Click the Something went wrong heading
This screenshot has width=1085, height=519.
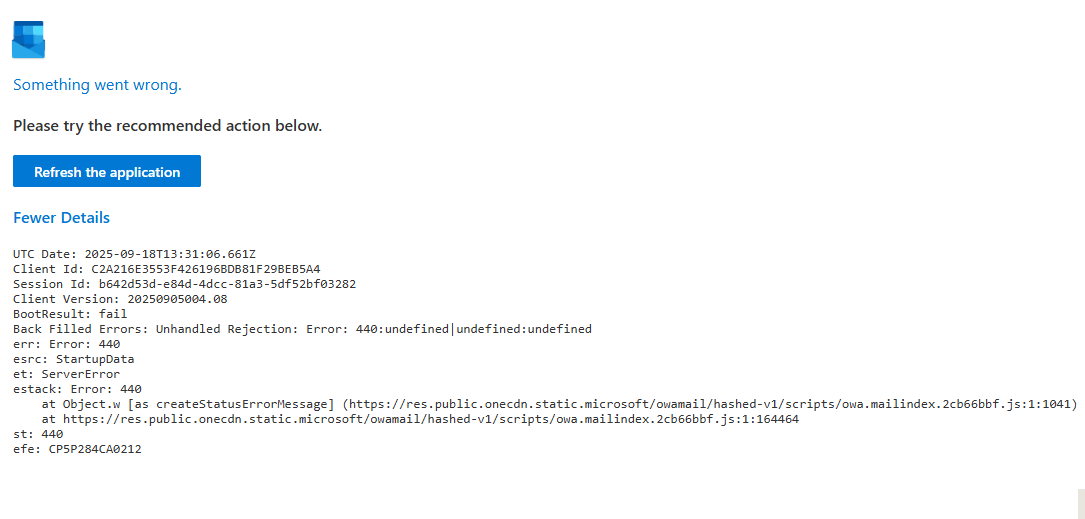[98, 85]
